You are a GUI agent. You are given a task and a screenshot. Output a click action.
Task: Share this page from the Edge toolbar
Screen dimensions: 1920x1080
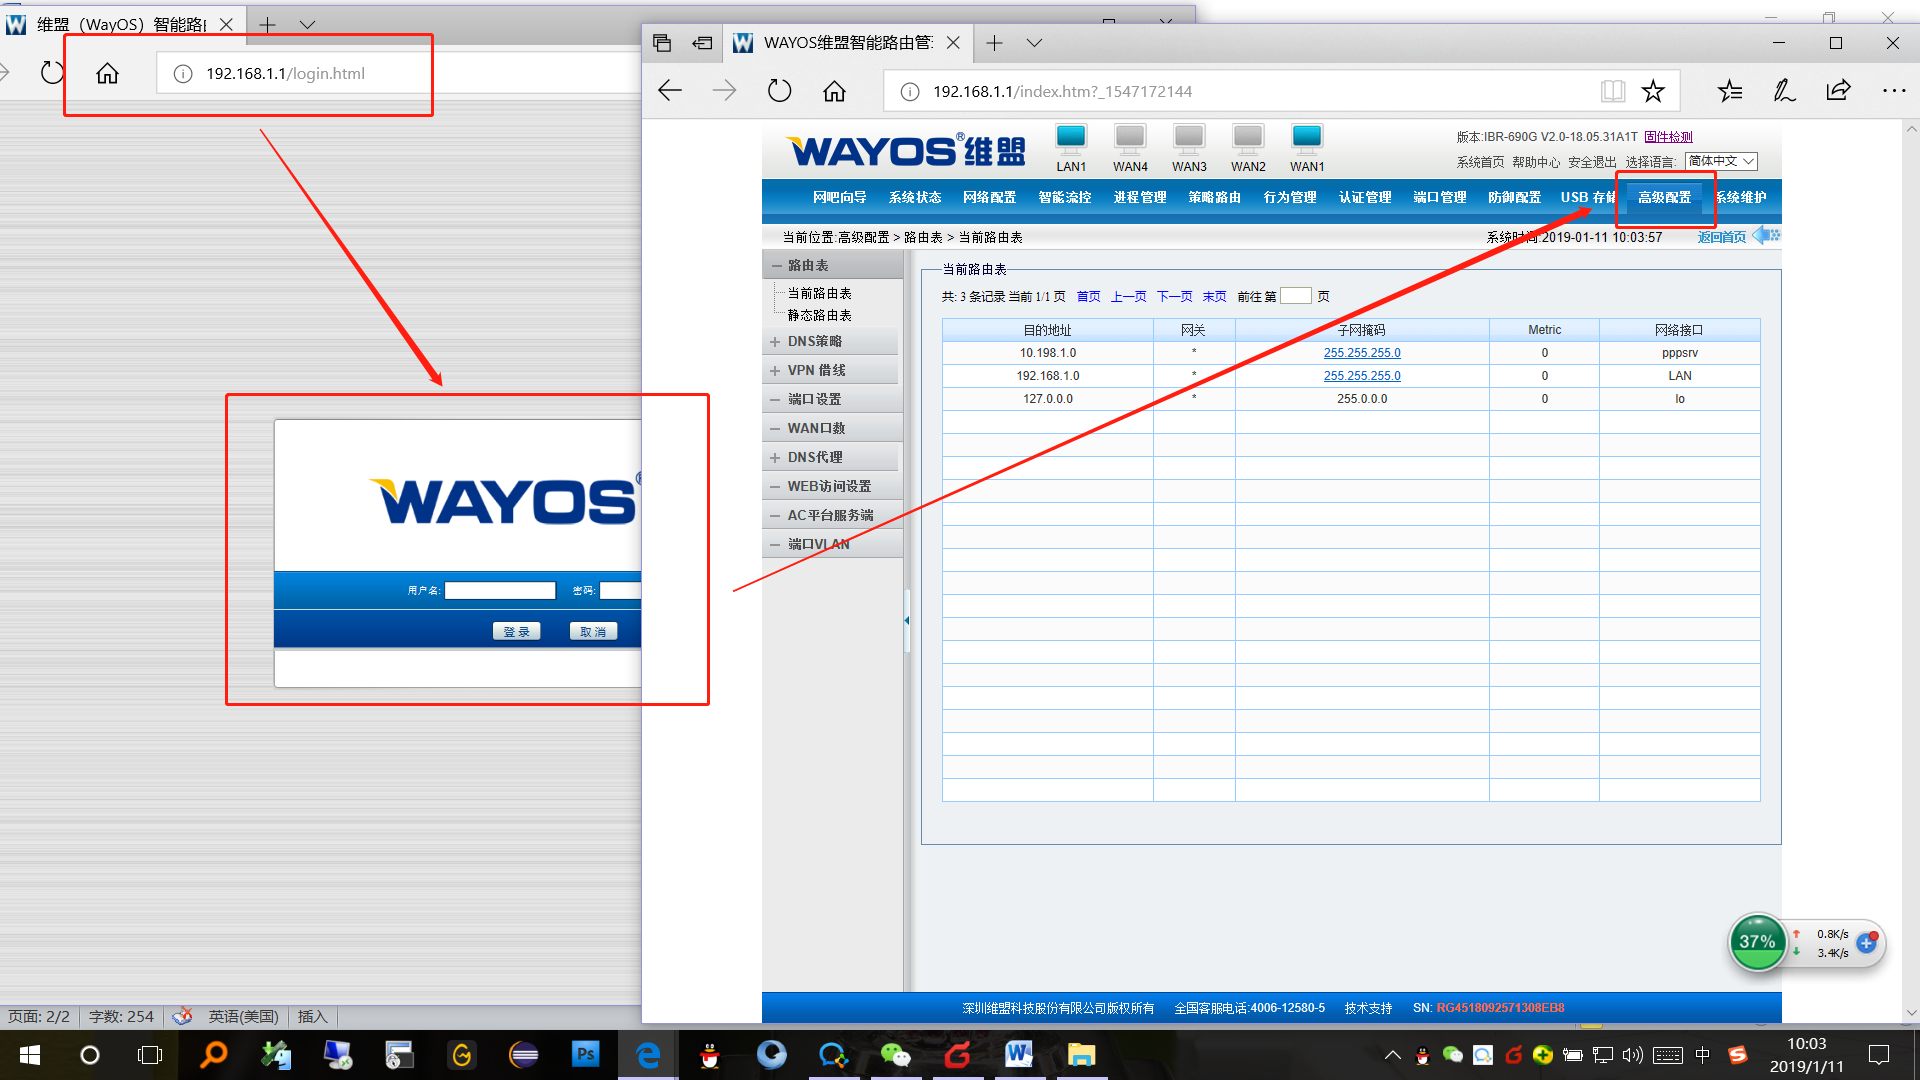(1838, 91)
